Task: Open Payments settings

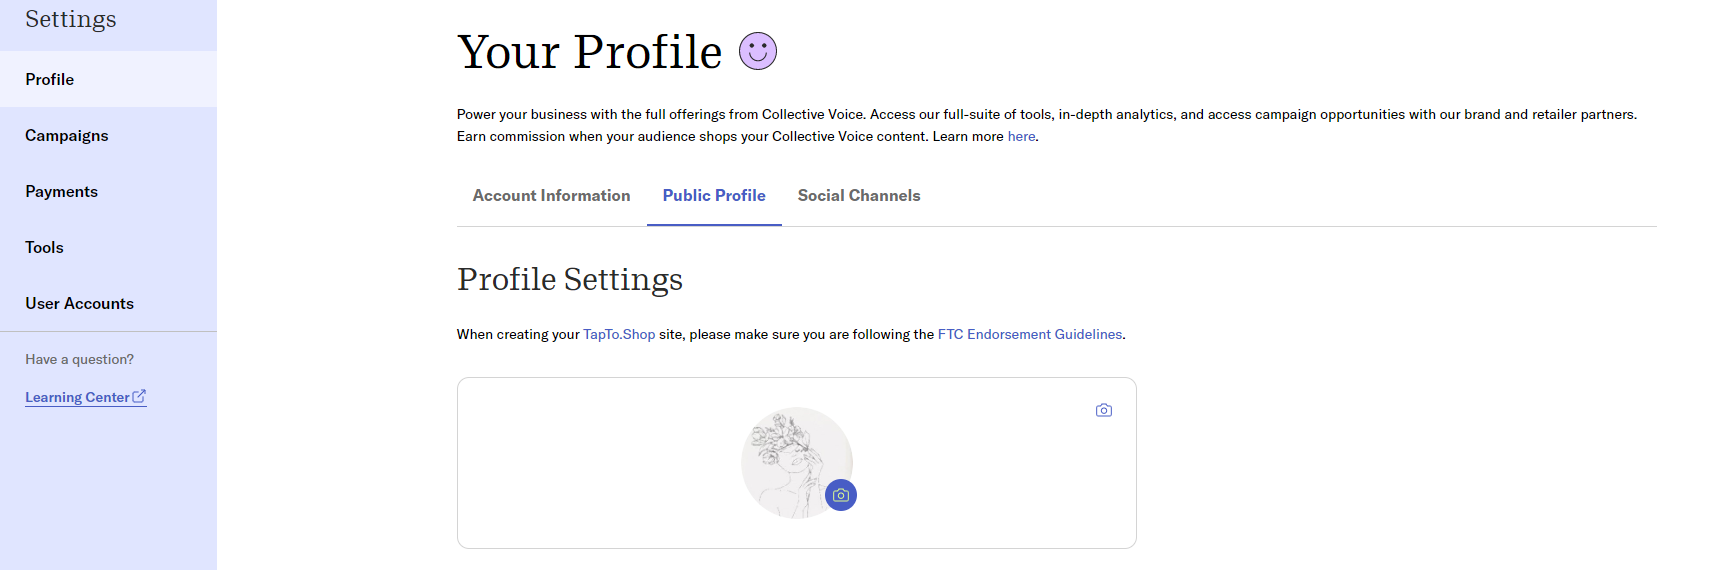Action: (108, 191)
